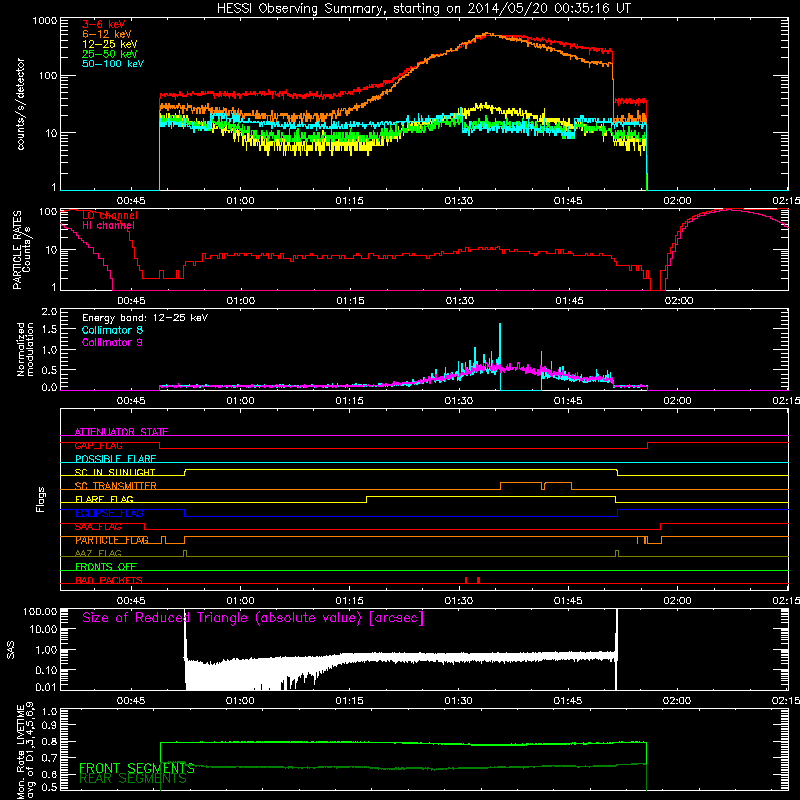Viewport: 800px width, 800px height.
Task: Click the A4Z_FLAG label
Action: pos(98,553)
